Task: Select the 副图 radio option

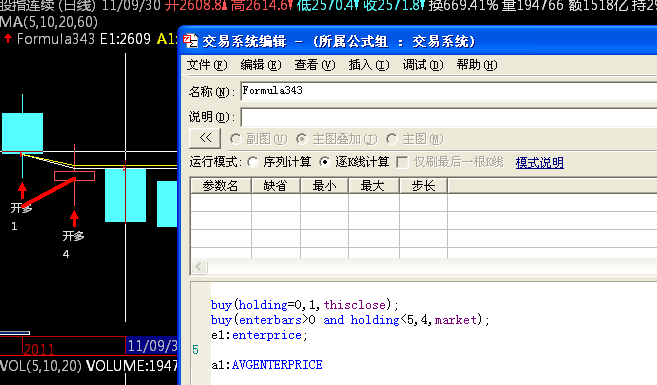Action: click(235, 139)
